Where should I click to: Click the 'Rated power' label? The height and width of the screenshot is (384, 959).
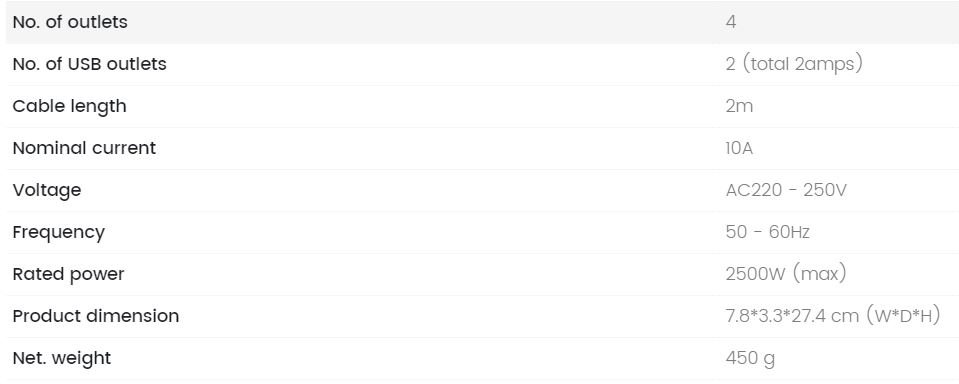[x=68, y=274]
